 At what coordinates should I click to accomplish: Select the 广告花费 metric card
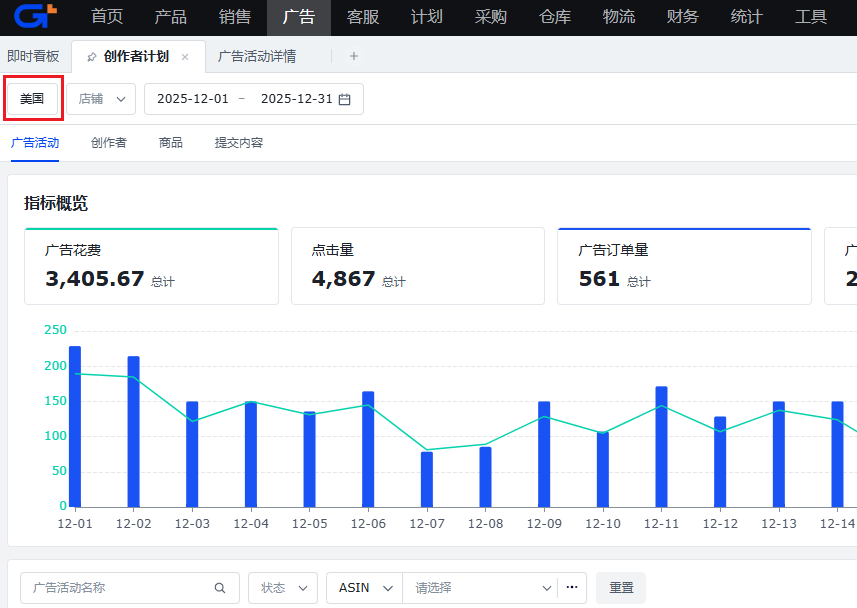[x=151, y=266]
